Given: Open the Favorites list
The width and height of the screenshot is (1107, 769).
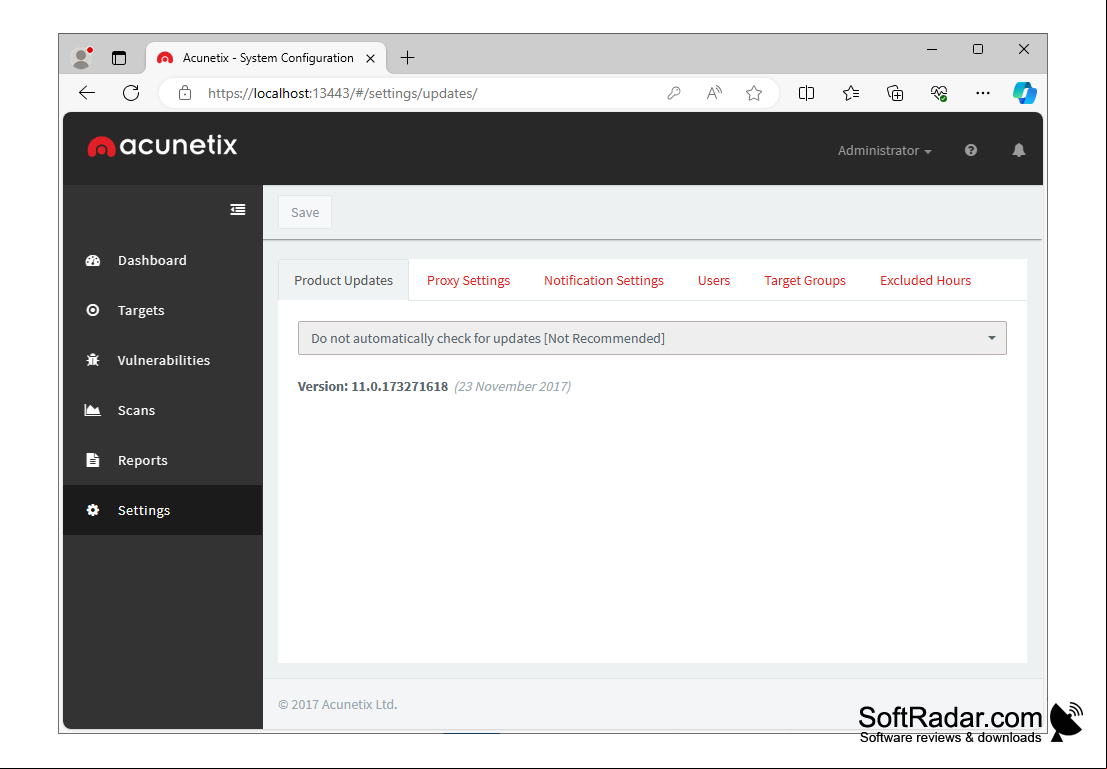Looking at the screenshot, I should click(851, 93).
